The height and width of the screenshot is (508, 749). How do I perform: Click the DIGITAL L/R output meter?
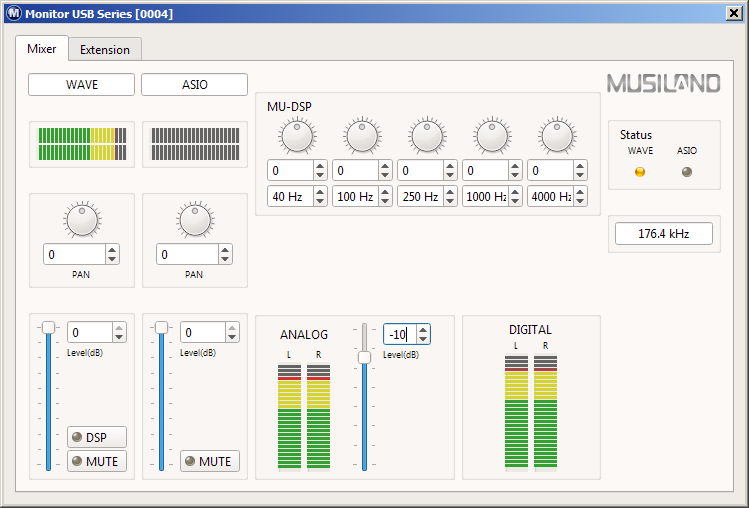[531, 413]
